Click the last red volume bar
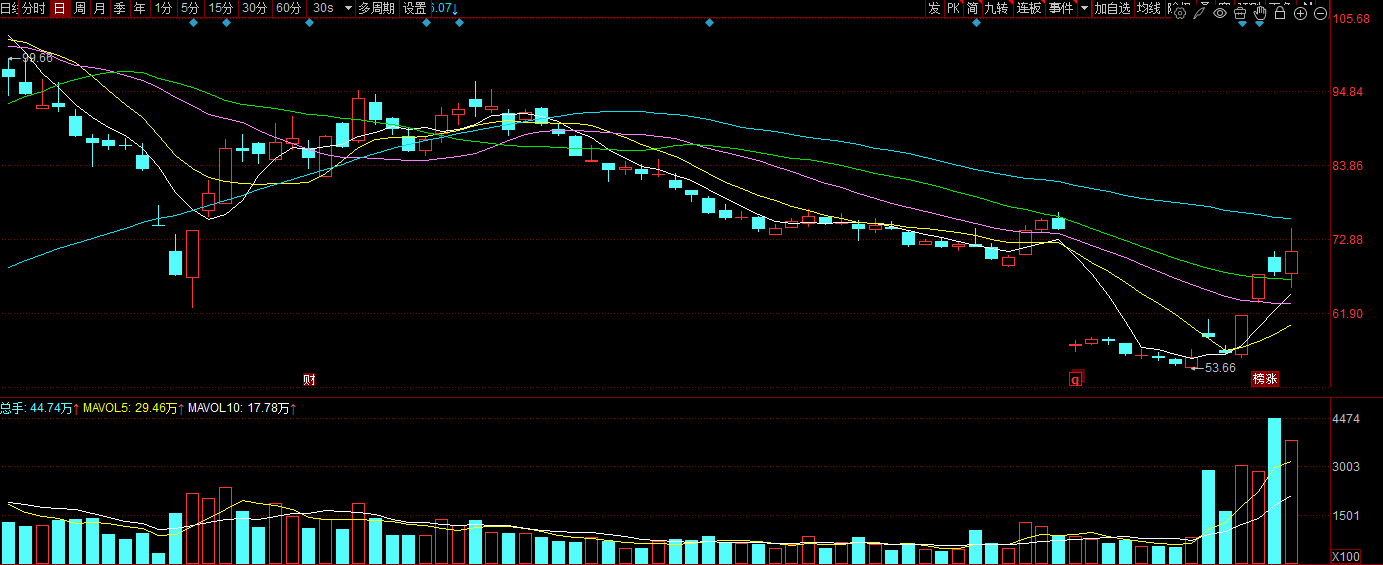Screen dimensions: 1383x565 point(1291,502)
